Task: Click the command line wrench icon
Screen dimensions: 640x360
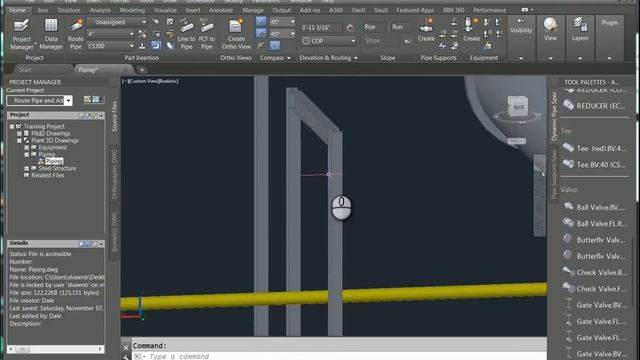Action: point(126,357)
